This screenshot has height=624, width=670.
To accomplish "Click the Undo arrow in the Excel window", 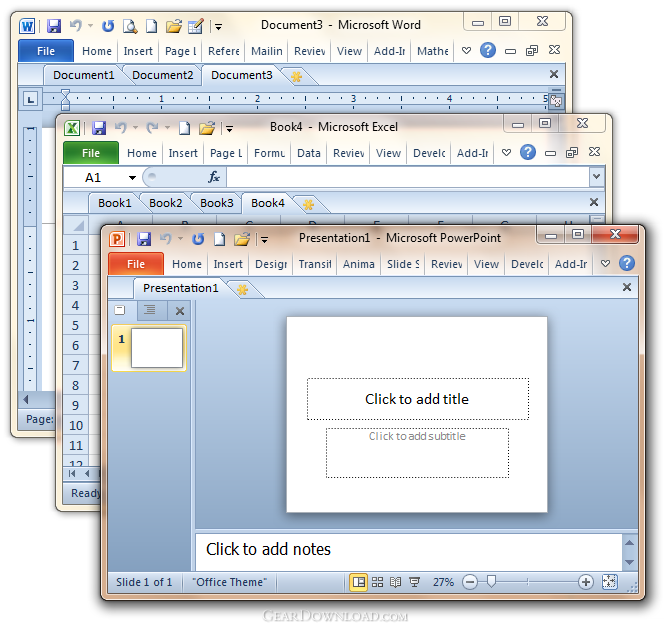I will (x=120, y=128).
